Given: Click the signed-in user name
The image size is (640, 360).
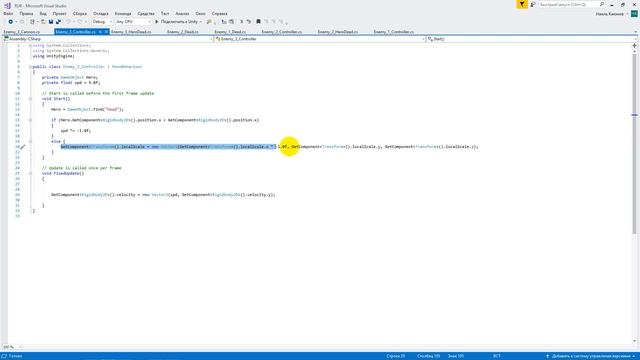Looking at the screenshot, I should click(x=609, y=14).
